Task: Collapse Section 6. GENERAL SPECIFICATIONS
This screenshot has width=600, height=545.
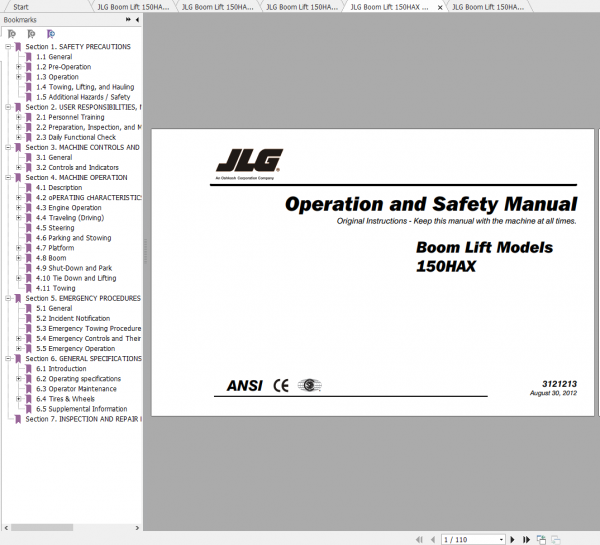Action: 8,359
